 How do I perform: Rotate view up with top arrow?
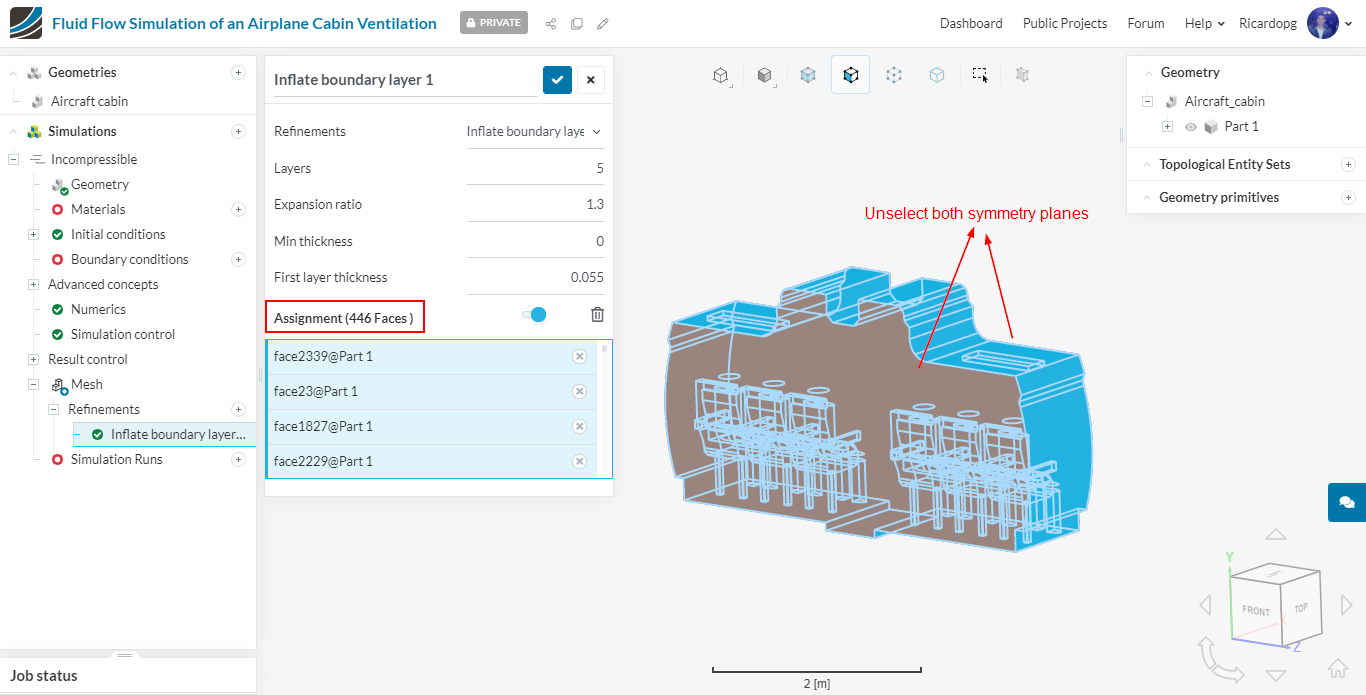[1275, 535]
